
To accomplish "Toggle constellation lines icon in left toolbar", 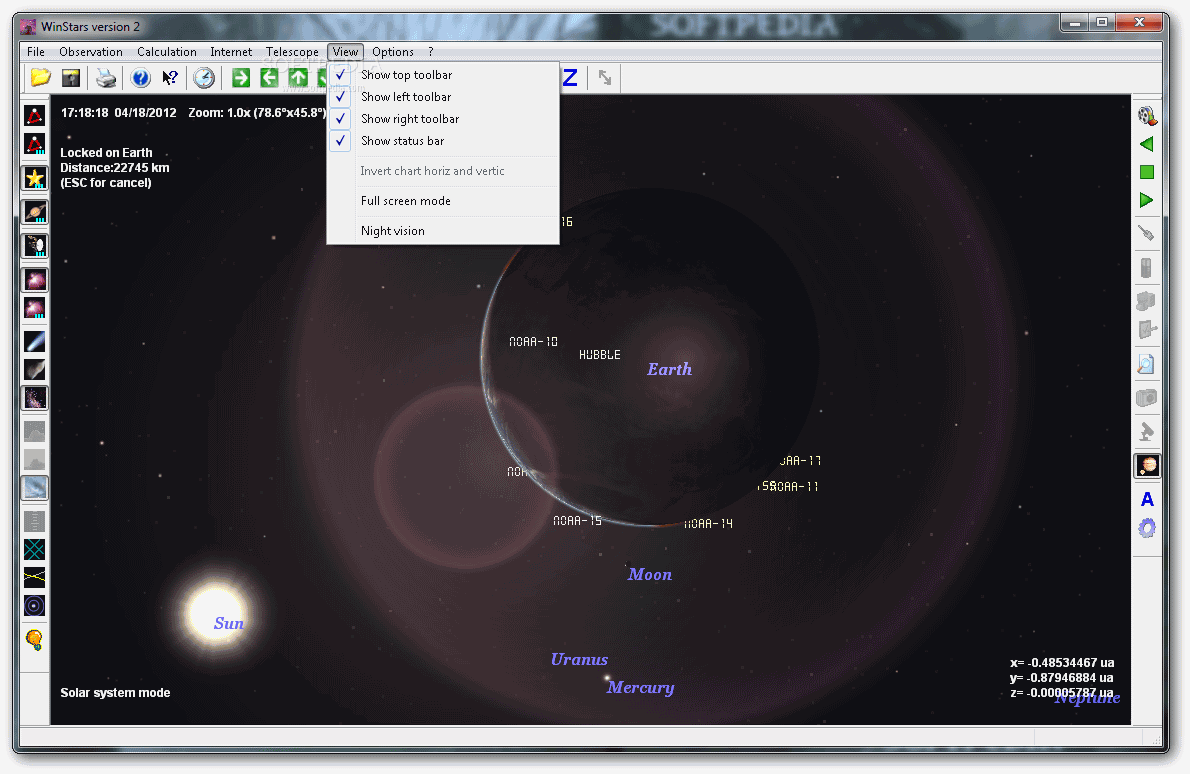I will point(34,115).
